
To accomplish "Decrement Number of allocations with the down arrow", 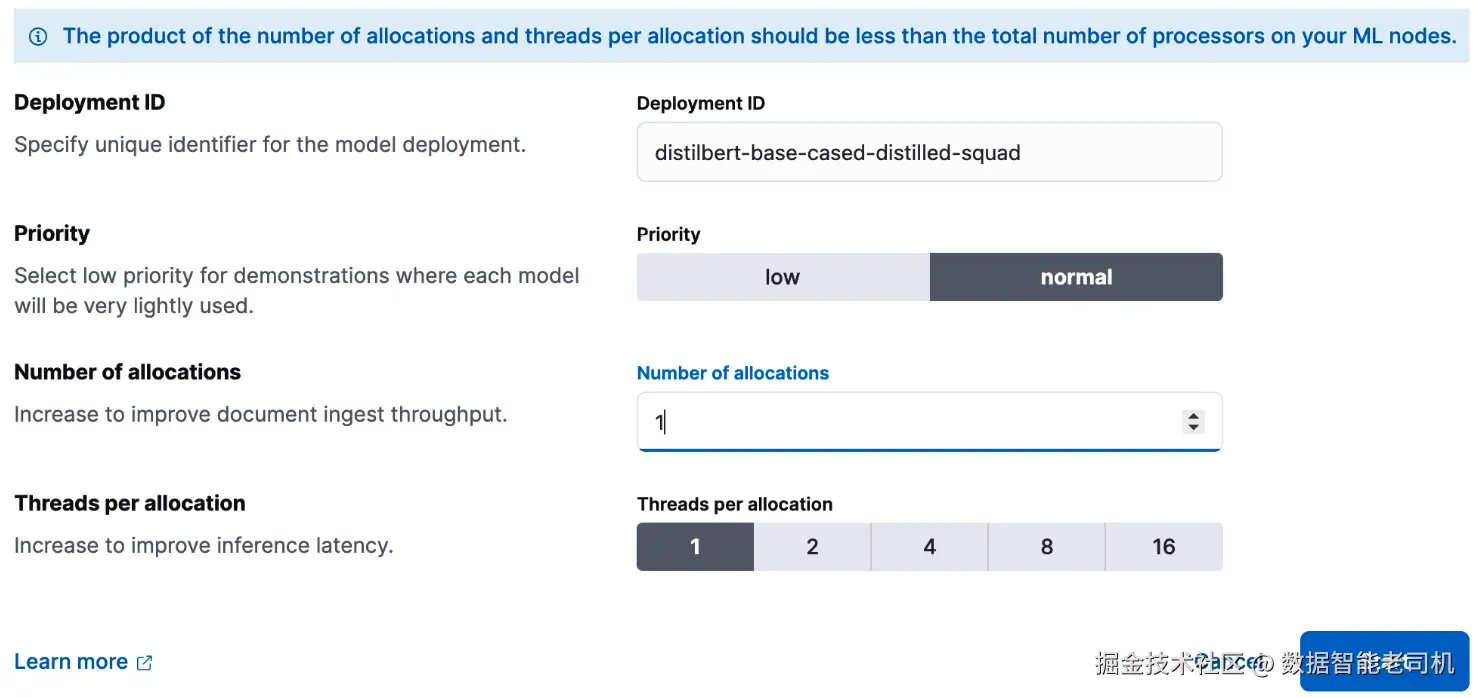I will pos(1192,428).
